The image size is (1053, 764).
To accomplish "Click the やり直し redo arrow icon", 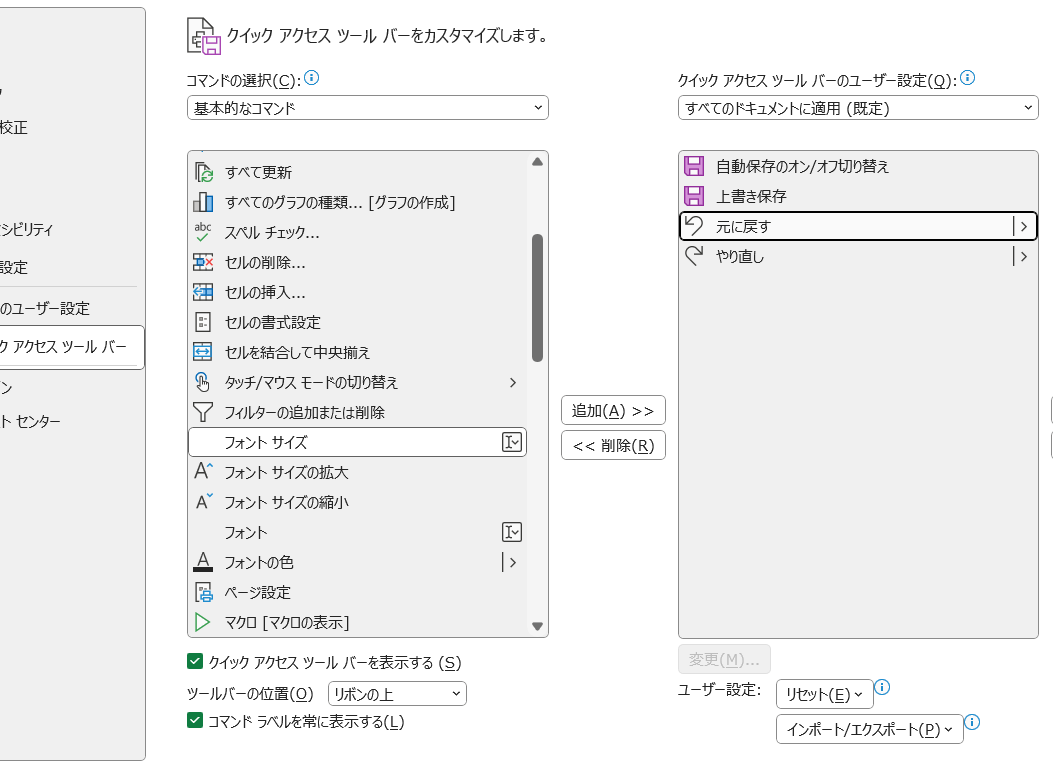I will point(694,256).
